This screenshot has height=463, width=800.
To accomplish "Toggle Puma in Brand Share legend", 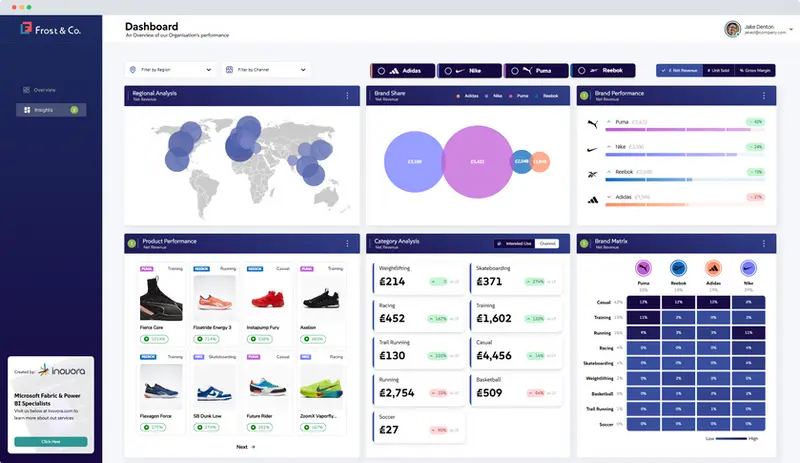I will point(518,96).
